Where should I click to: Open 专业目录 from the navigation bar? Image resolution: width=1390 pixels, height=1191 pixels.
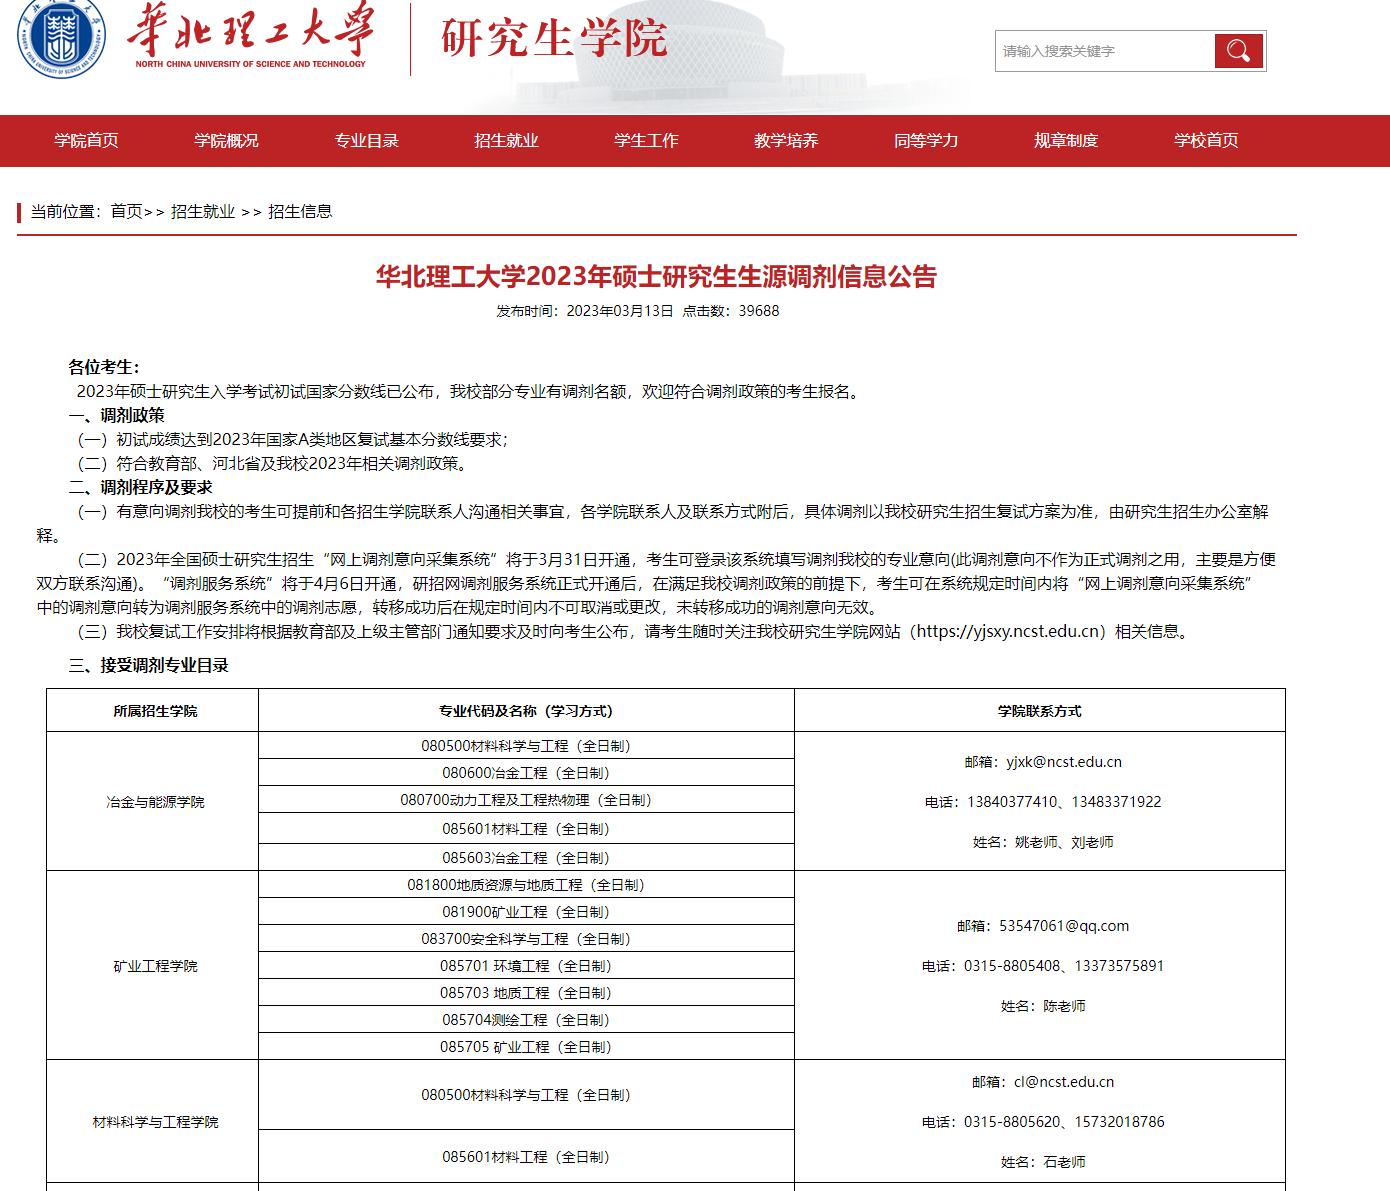pyautogui.click(x=366, y=141)
